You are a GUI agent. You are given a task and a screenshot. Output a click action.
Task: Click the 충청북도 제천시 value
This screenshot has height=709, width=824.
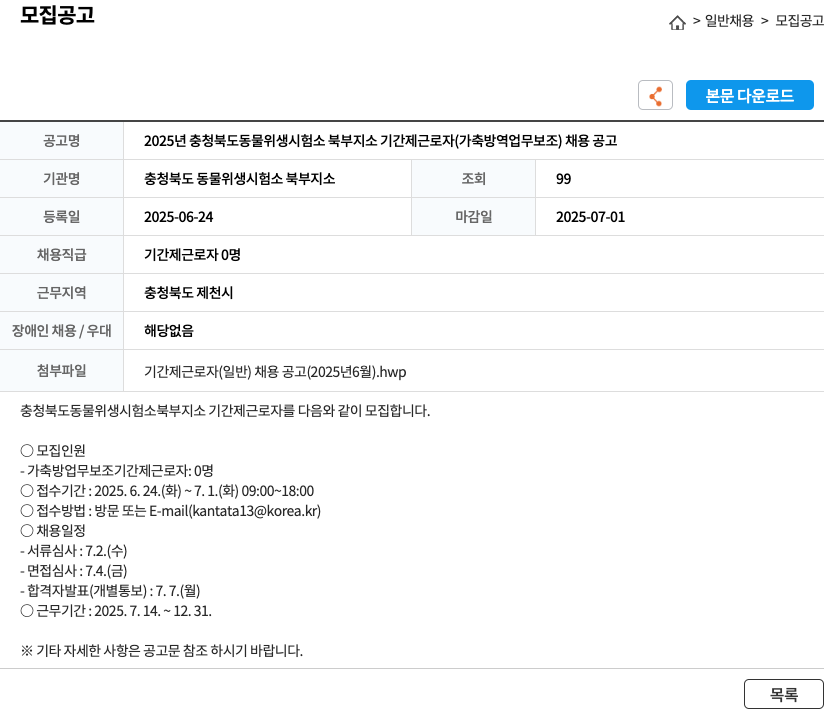pos(188,293)
